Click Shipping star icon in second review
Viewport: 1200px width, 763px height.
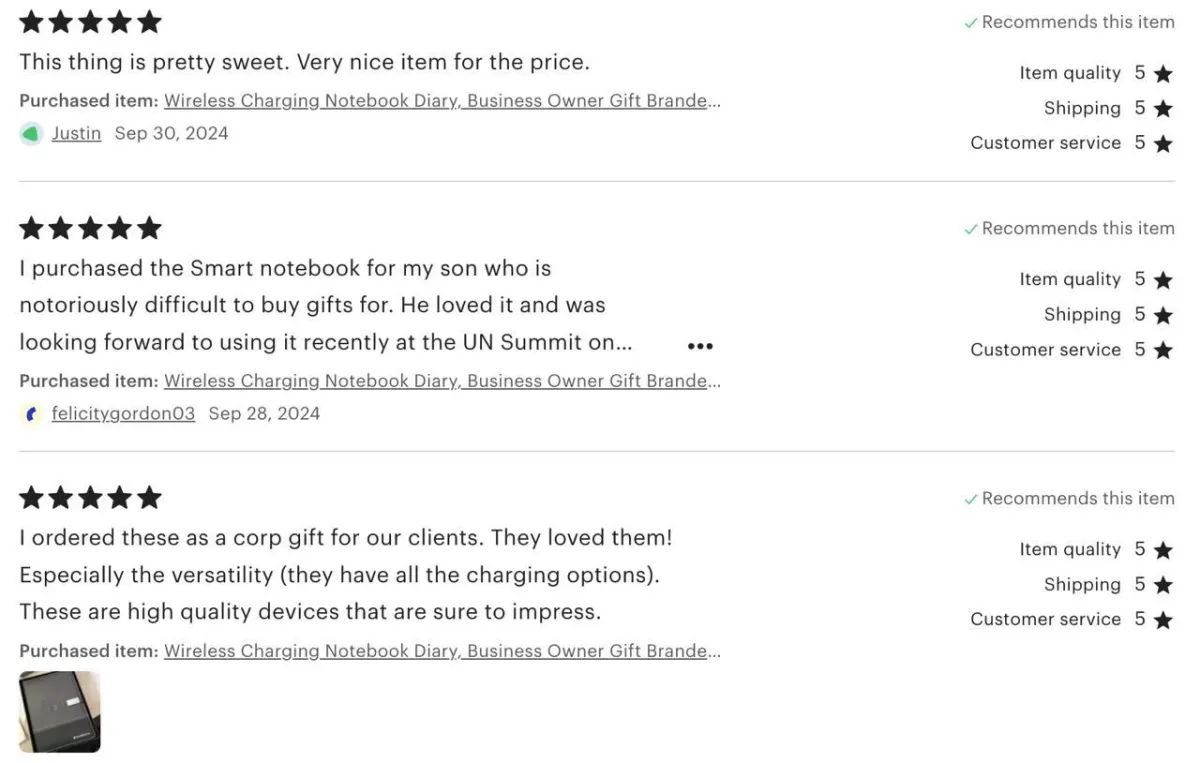[1162, 315]
